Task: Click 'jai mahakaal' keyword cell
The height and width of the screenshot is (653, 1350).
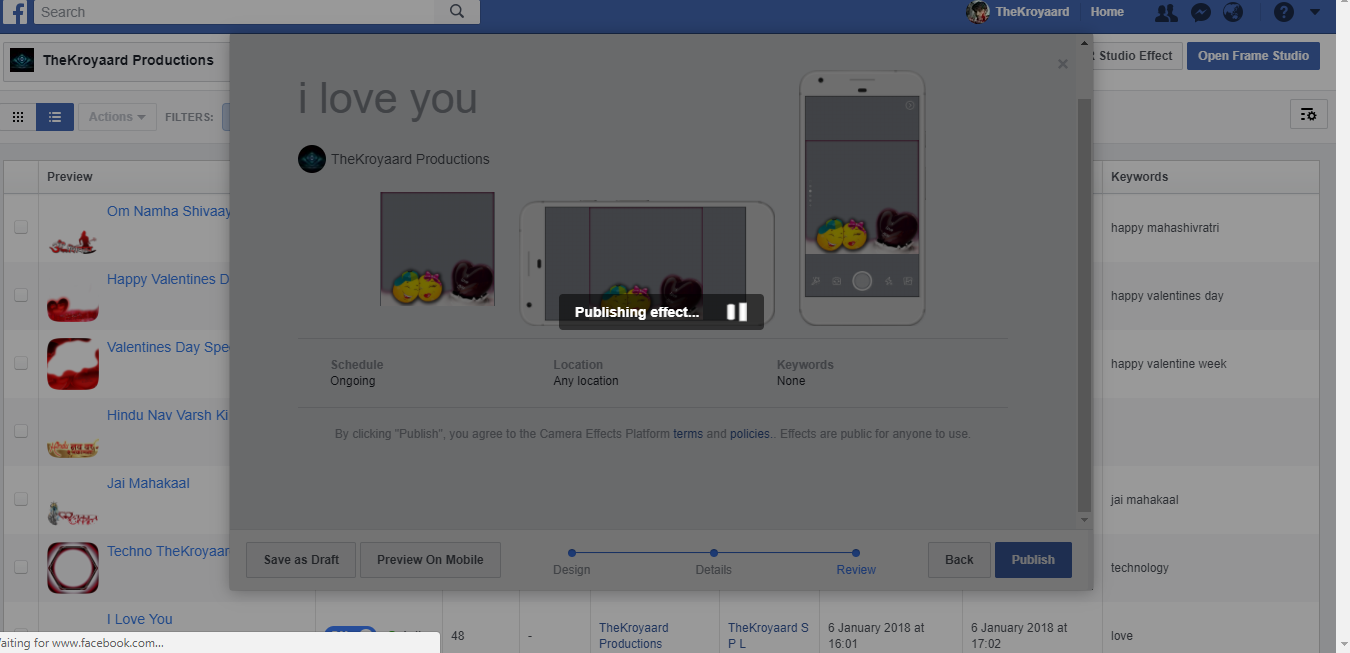Action: (1145, 500)
